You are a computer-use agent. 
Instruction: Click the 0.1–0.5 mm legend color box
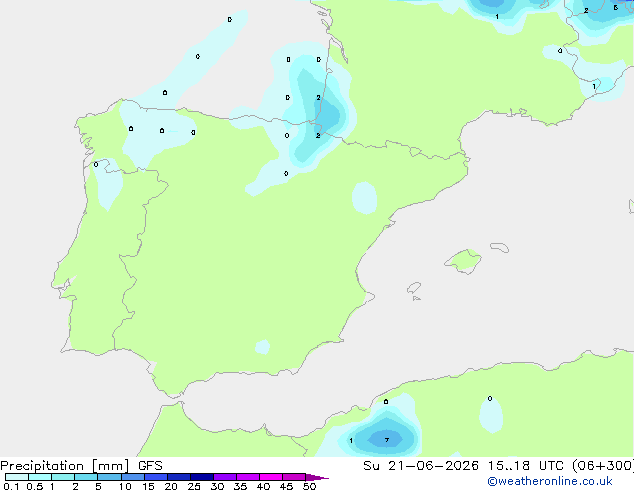(17, 477)
